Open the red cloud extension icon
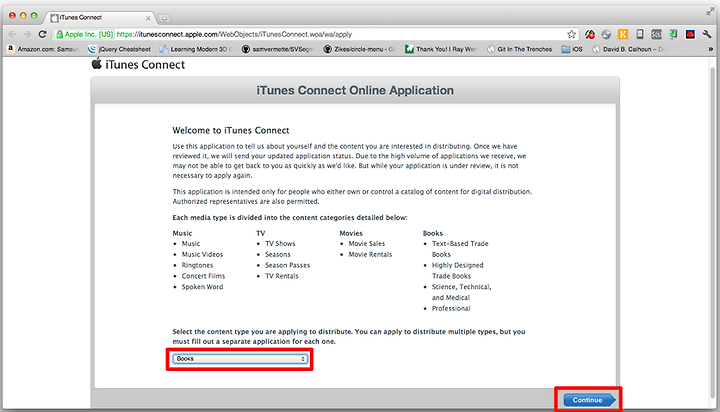 (x=690, y=34)
